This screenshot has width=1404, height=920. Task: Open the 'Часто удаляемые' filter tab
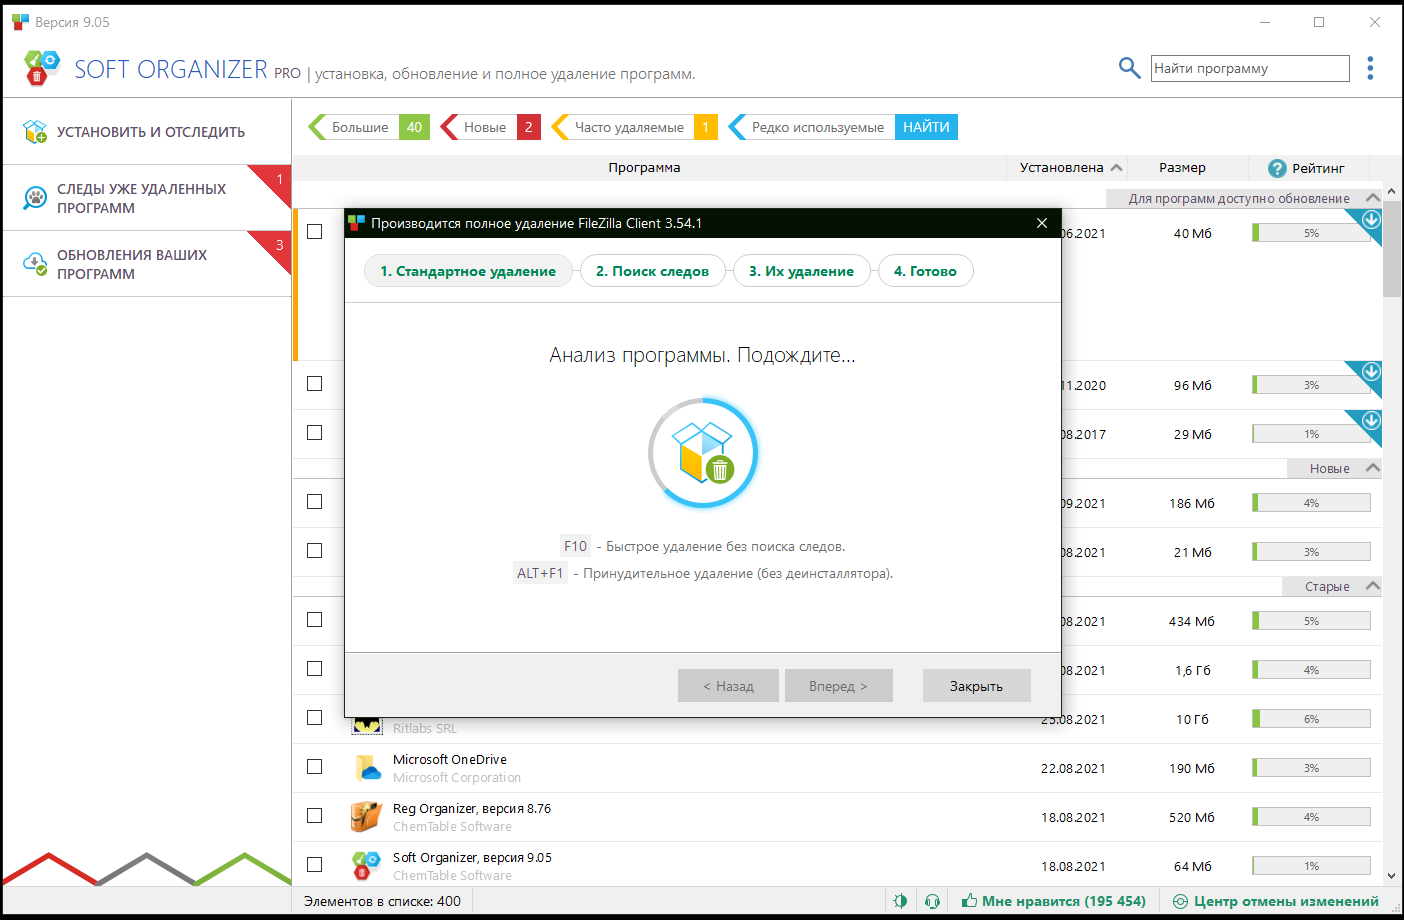pos(634,127)
